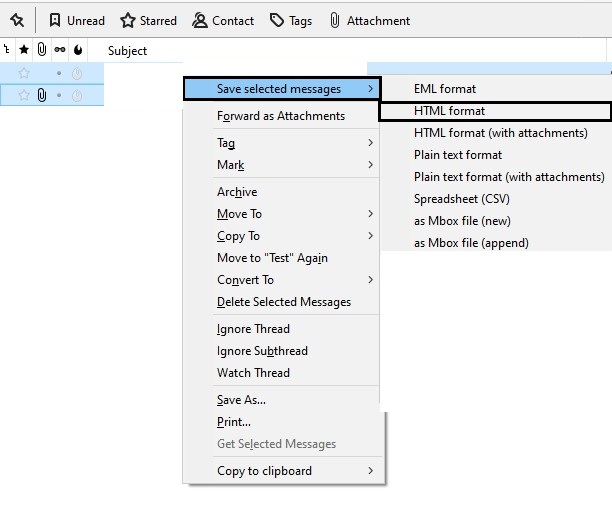This screenshot has width=612, height=505.
Task: Click the pin icon left of Unread
Action: click(x=17, y=20)
